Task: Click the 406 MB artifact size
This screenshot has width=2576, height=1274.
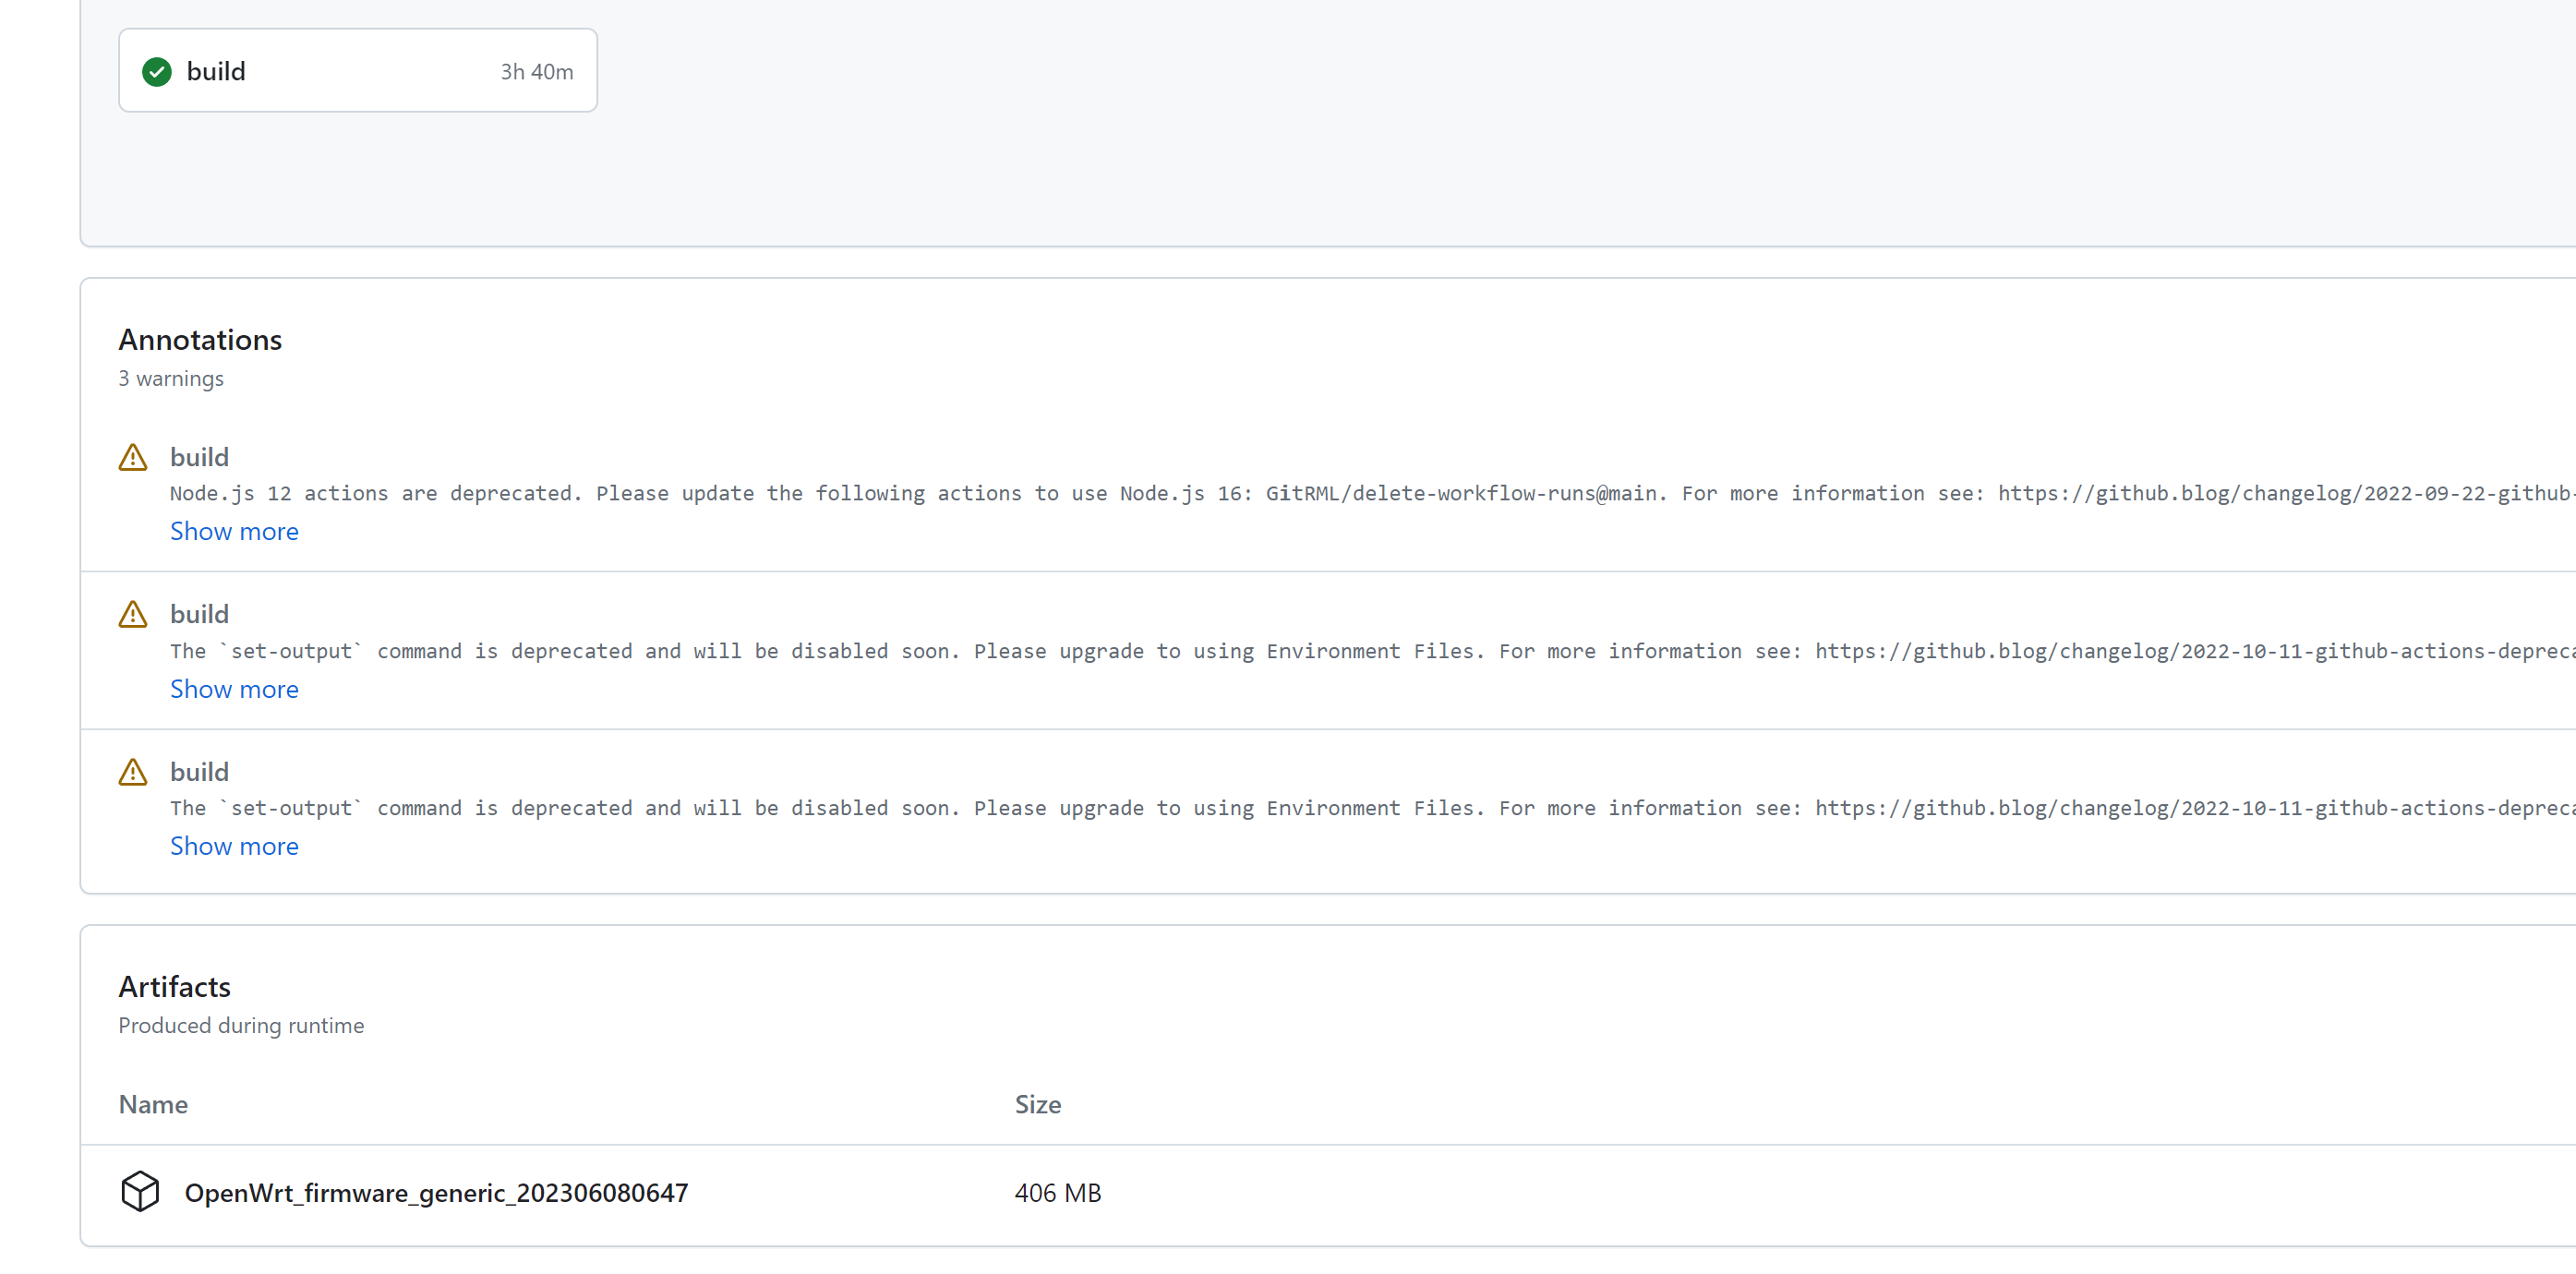Action: pos(1057,1193)
